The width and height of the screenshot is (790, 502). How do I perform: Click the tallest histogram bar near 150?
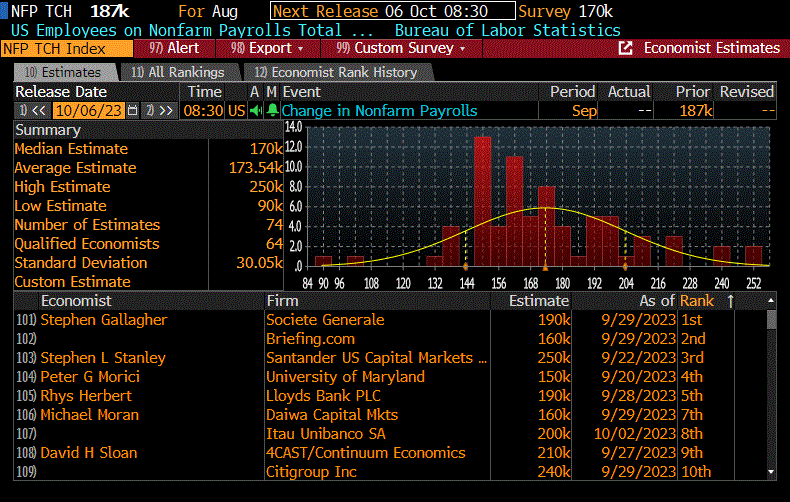[483, 201]
